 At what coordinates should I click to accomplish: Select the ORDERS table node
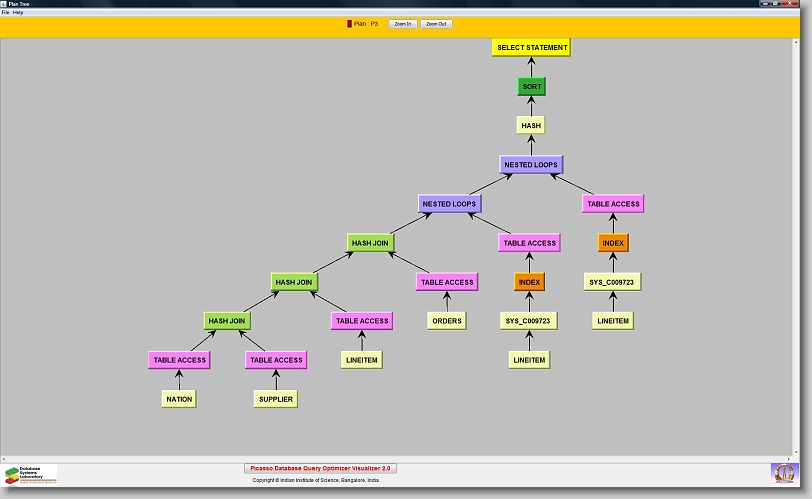click(446, 321)
